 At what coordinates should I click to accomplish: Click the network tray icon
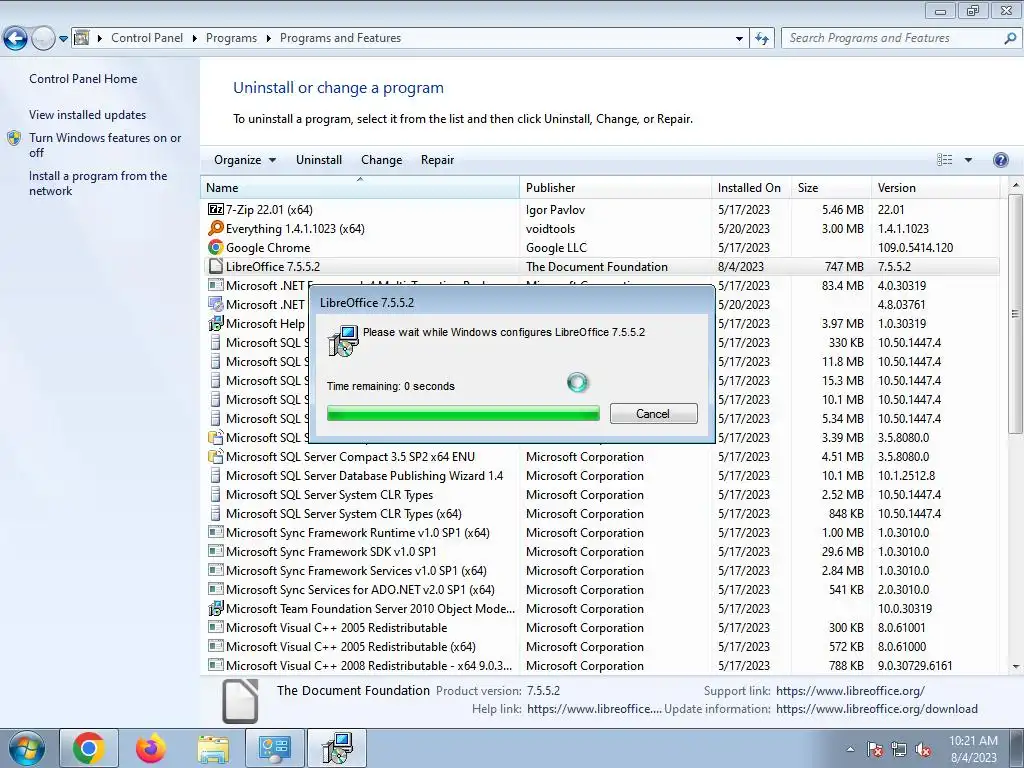click(x=899, y=749)
